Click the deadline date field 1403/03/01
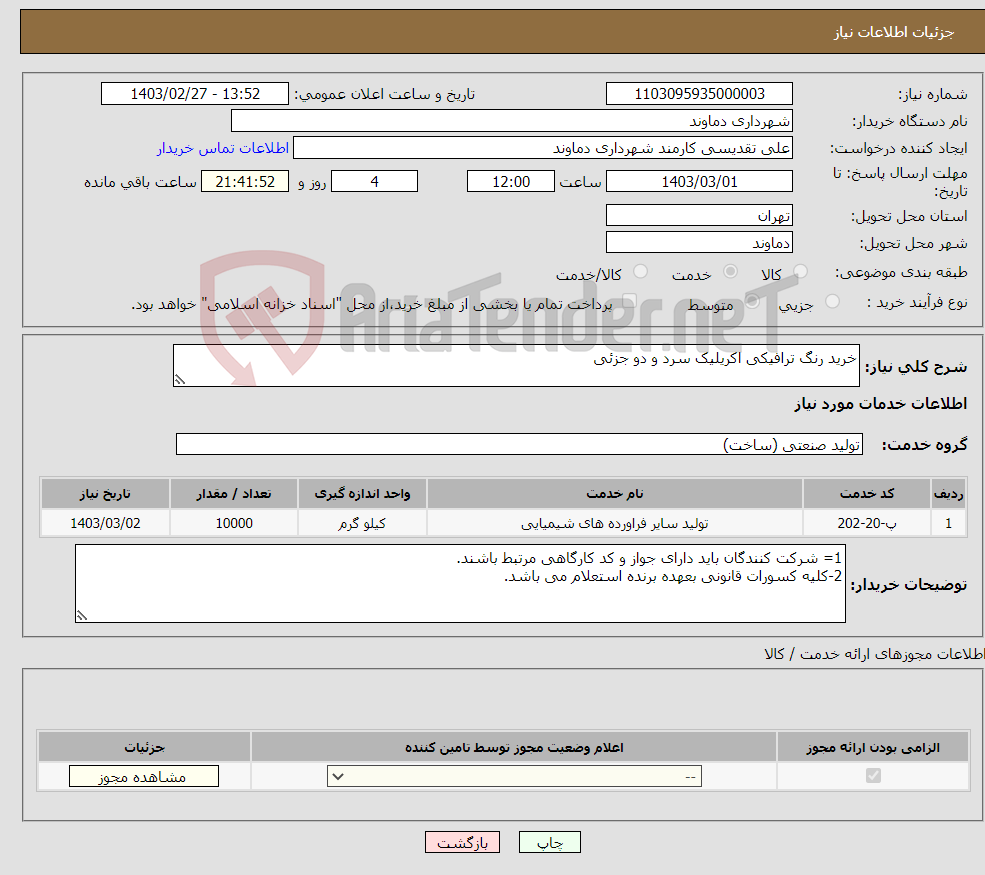This screenshot has height=875, width=985. [x=699, y=182]
